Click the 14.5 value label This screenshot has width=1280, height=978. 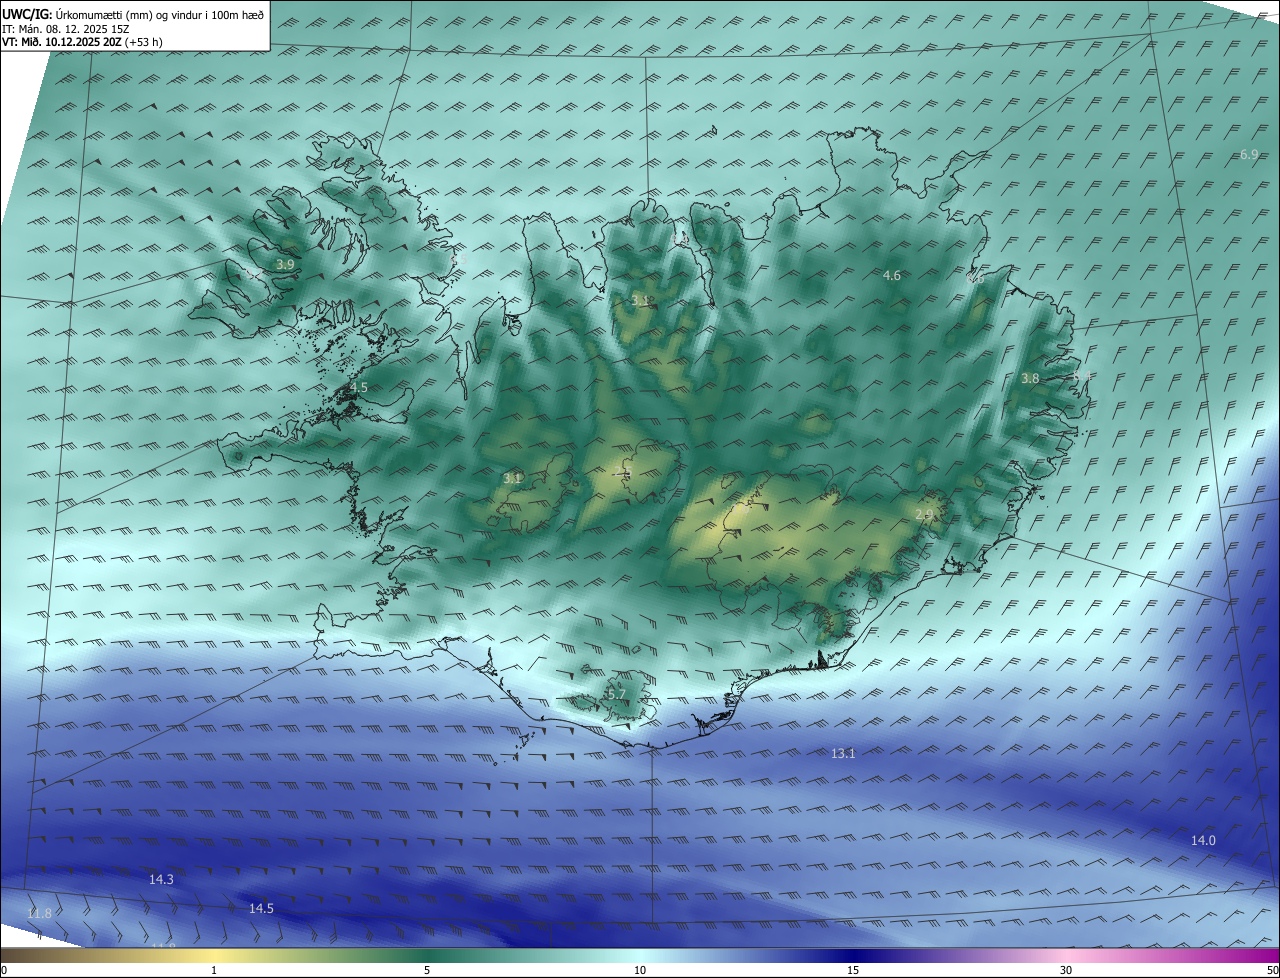click(261, 908)
